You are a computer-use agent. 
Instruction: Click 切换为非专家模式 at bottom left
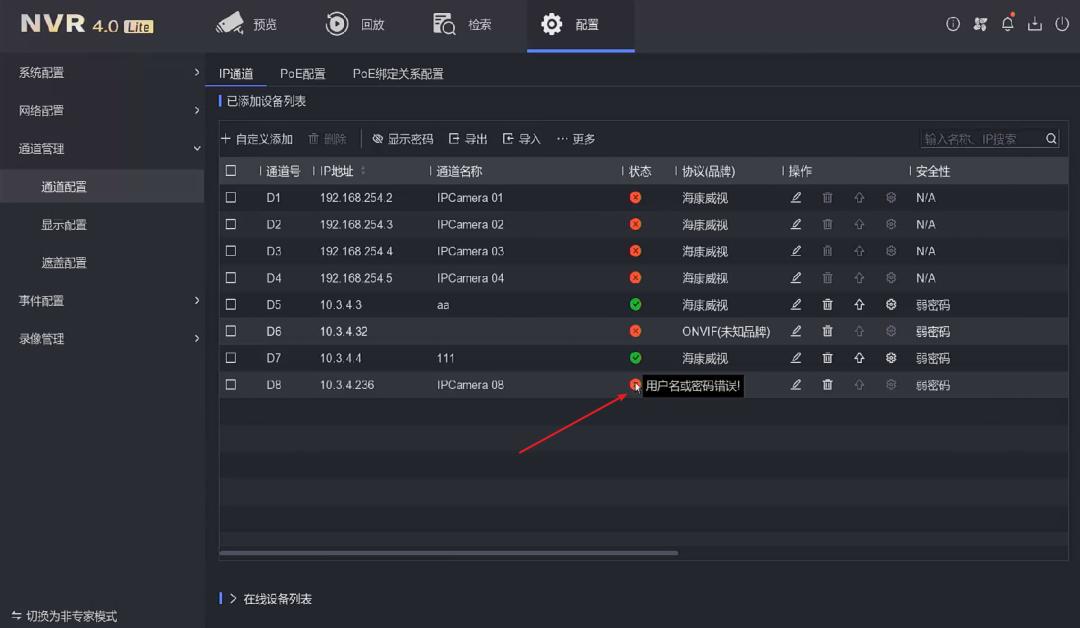63,617
